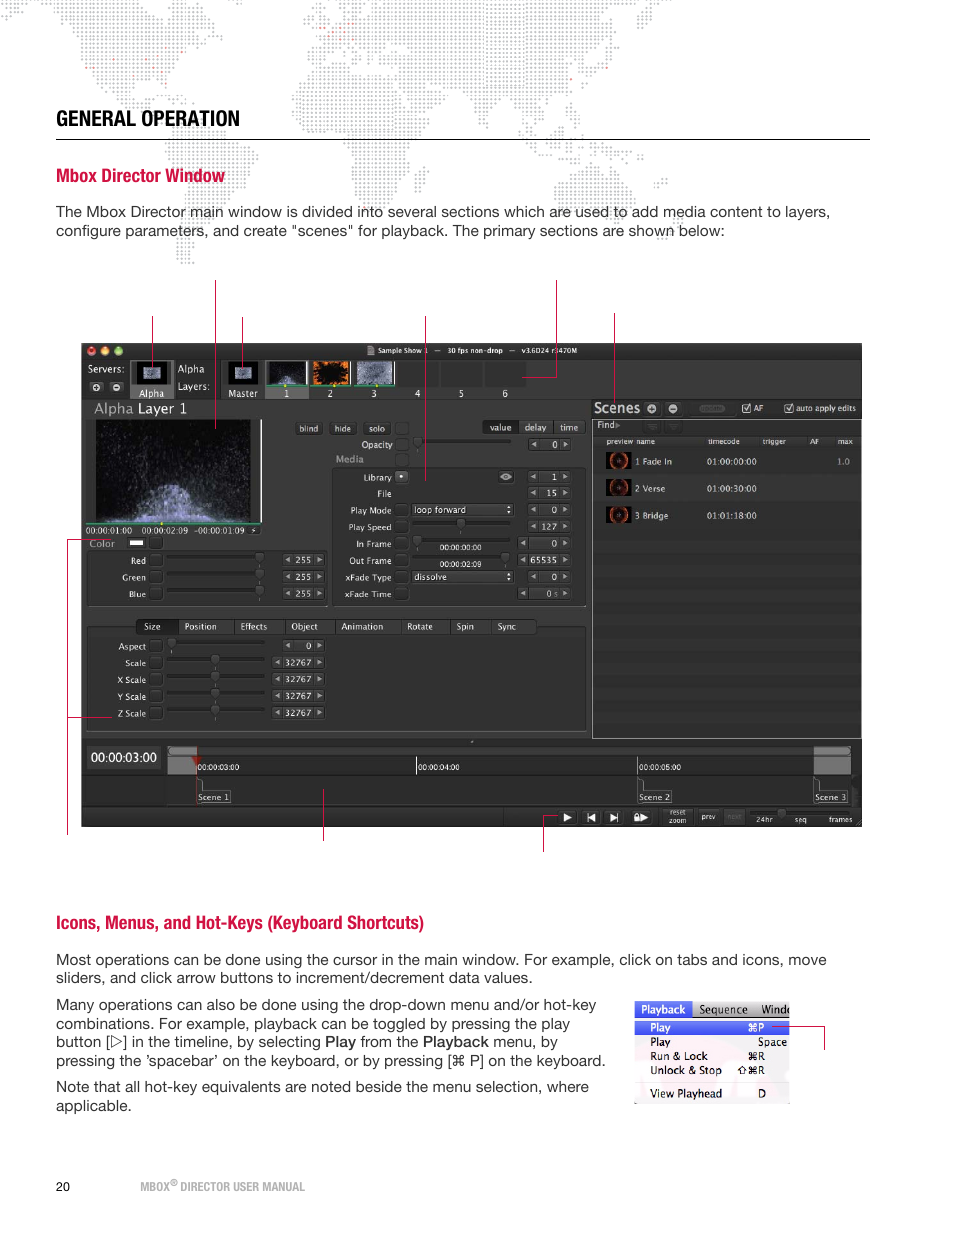Open Sequence menu in lower screenshot
This screenshot has width=954, height=1235.
click(x=723, y=1009)
